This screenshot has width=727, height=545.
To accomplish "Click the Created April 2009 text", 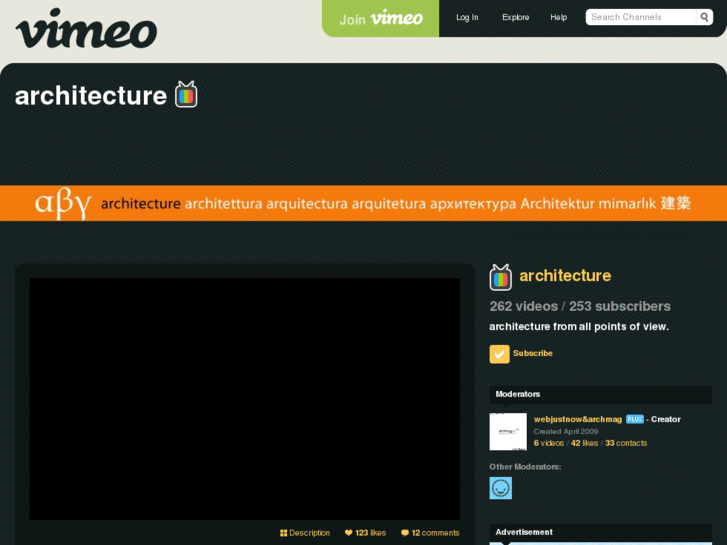I will (566, 431).
